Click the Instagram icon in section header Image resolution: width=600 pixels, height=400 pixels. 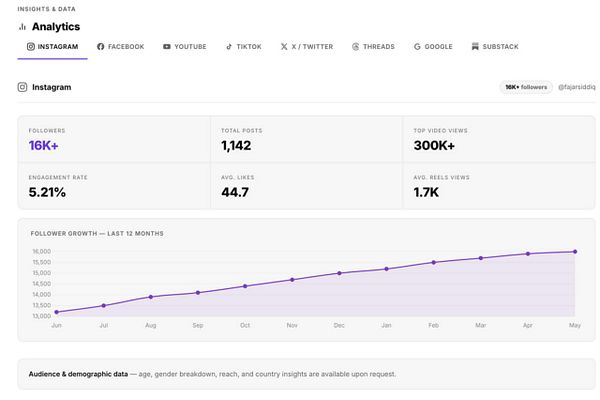pyautogui.click(x=22, y=87)
